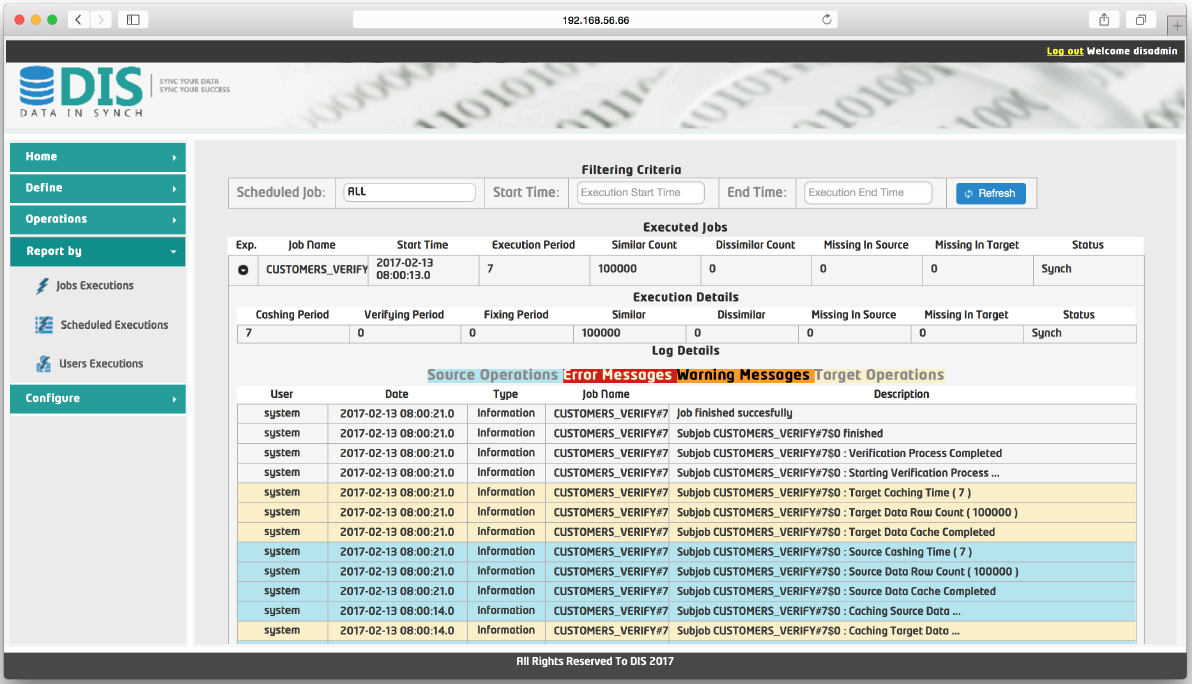Sort by Start Time column header
The height and width of the screenshot is (684, 1192).
point(423,245)
